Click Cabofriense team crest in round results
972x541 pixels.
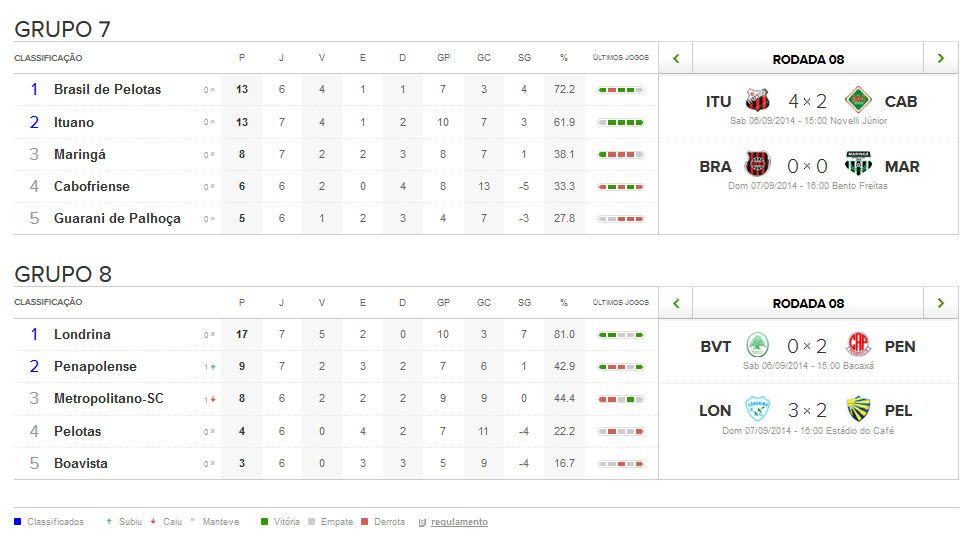coord(857,101)
